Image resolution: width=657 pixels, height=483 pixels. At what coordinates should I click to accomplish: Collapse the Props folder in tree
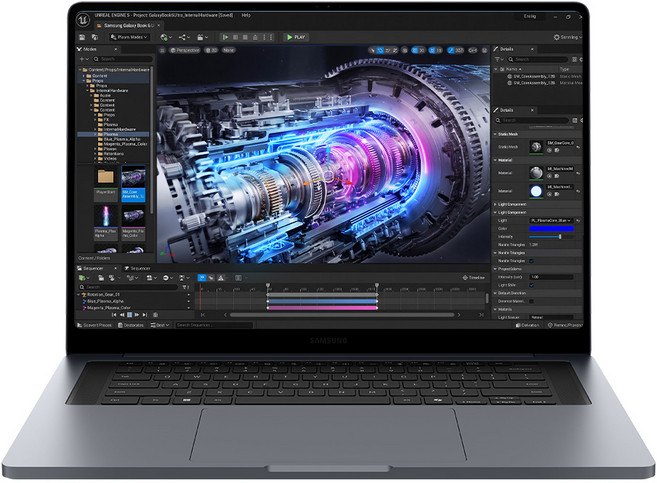coord(84,81)
